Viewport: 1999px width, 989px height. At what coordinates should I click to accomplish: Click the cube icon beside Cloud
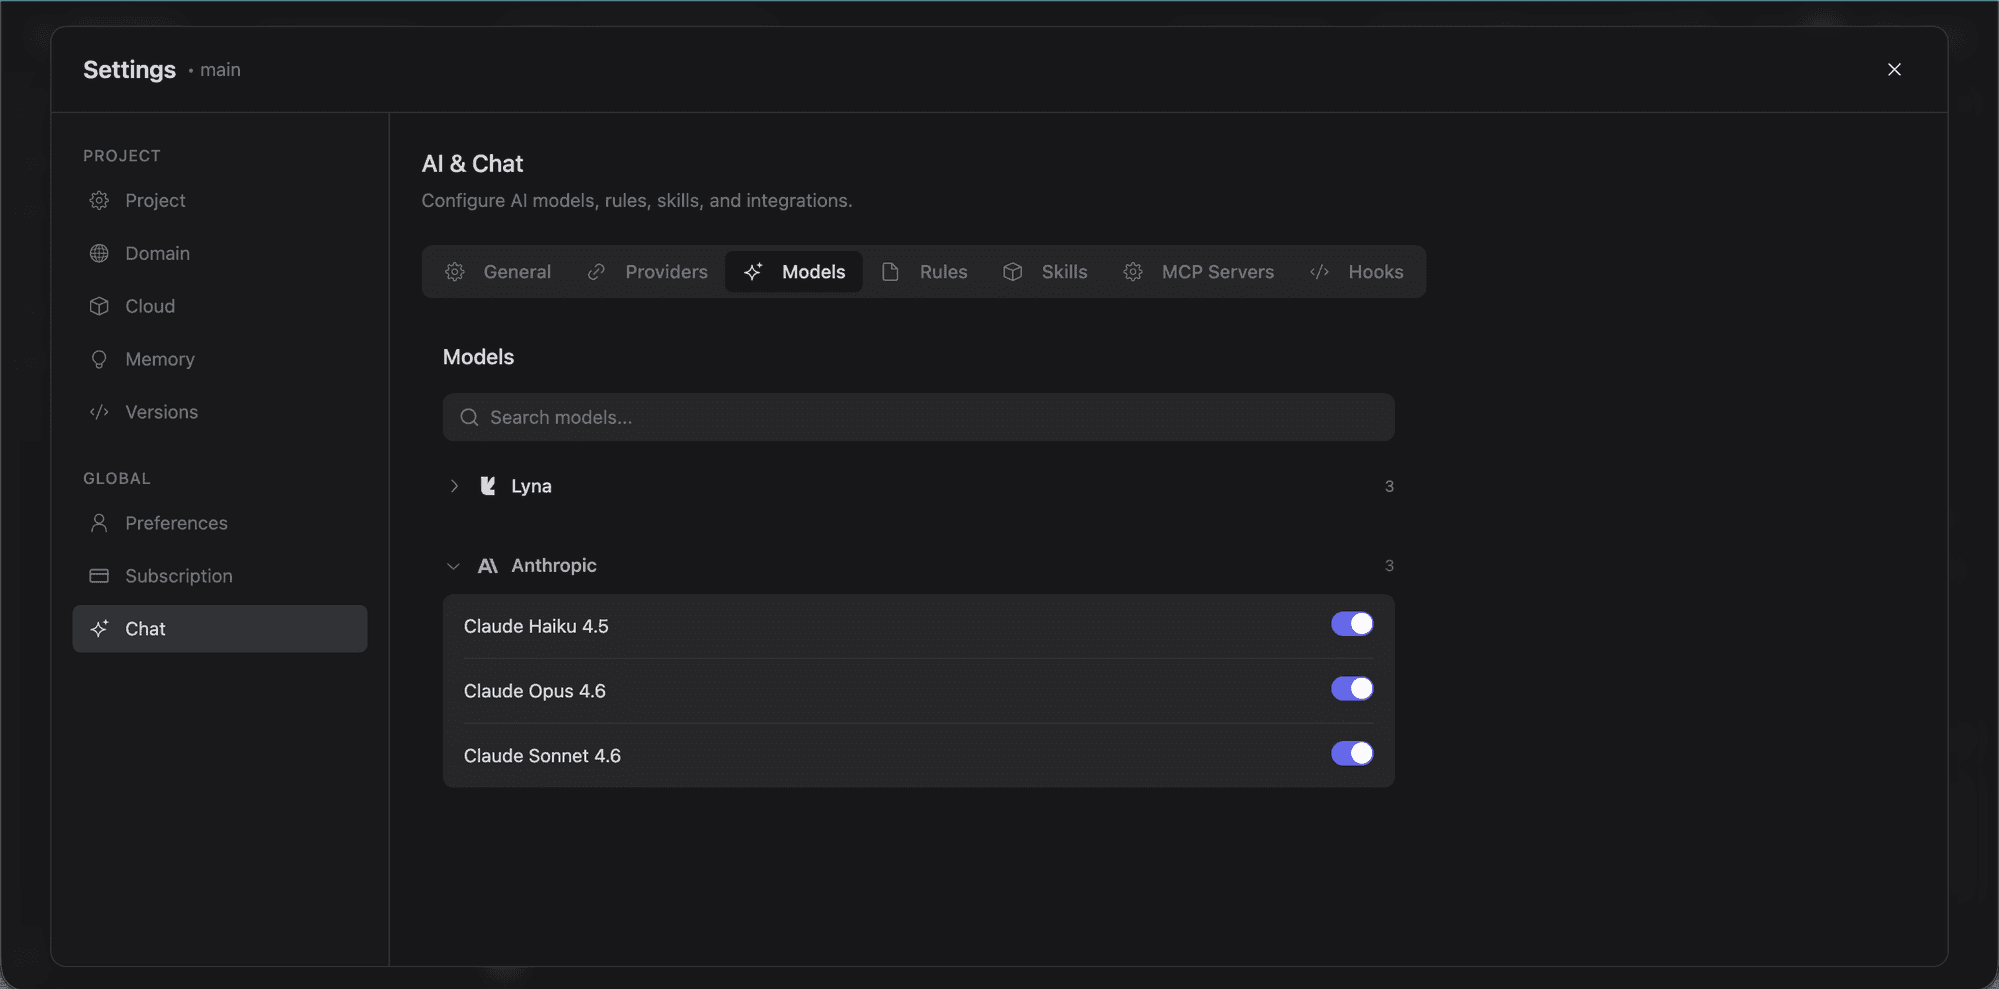pos(99,307)
